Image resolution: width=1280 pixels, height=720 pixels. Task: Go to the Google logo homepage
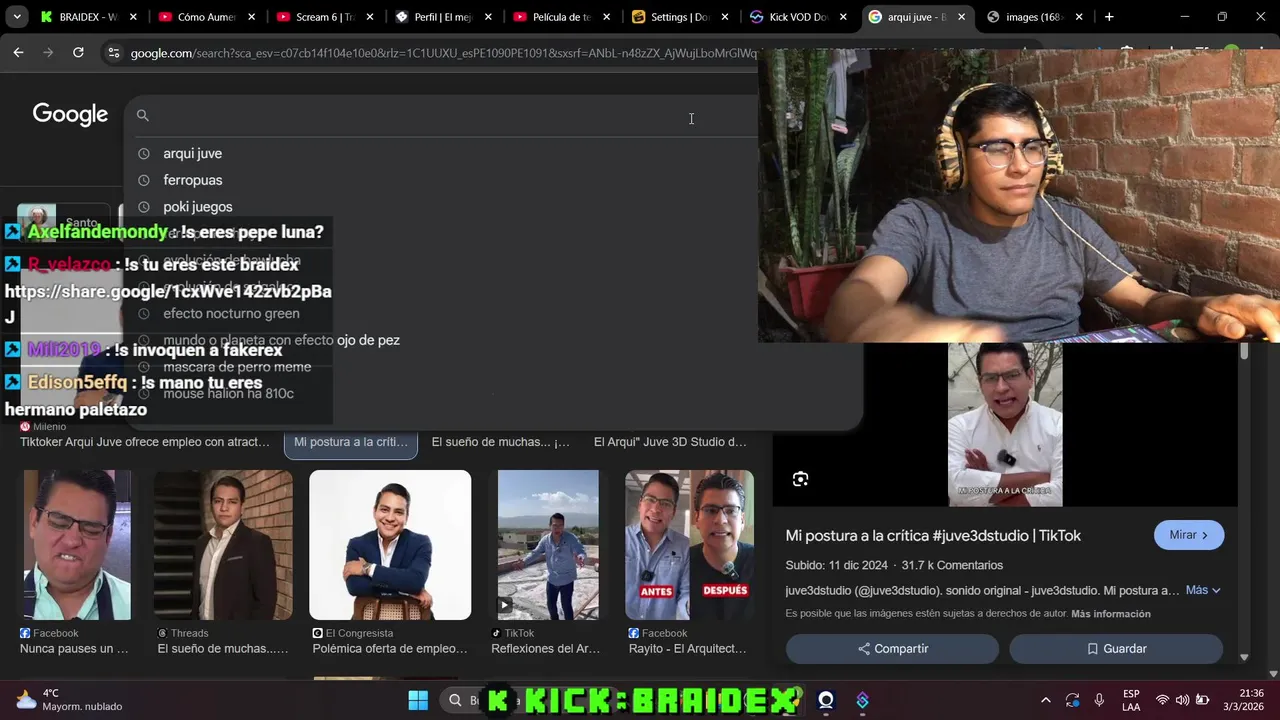pos(70,114)
